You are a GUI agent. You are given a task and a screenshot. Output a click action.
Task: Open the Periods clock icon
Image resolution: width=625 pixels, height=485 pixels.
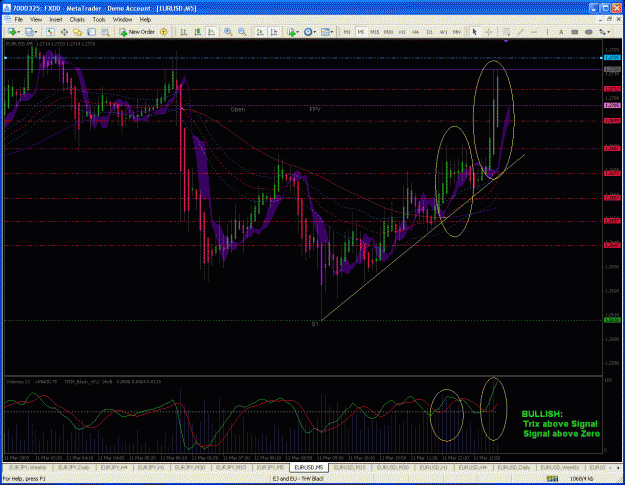(x=308, y=32)
